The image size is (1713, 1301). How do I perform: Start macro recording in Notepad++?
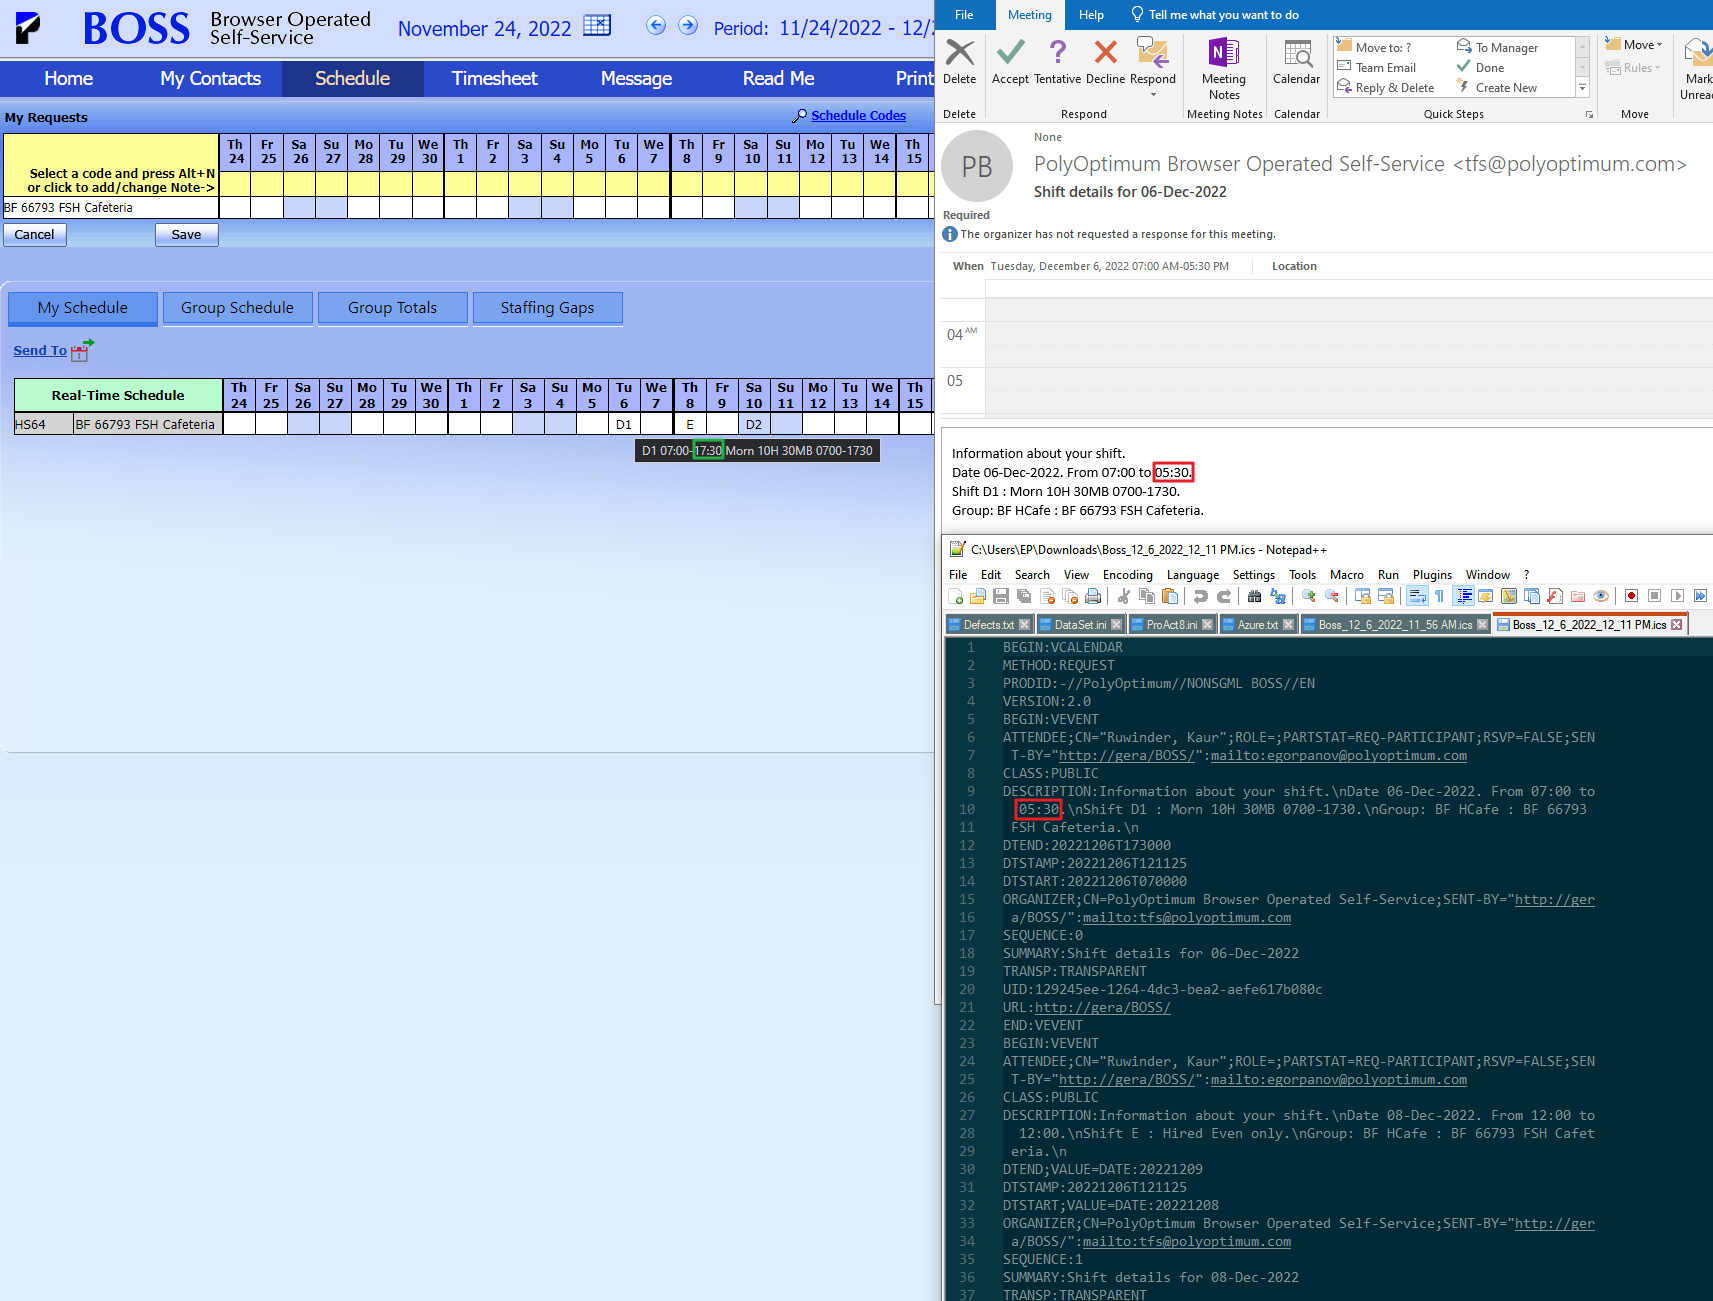coord(1631,596)
